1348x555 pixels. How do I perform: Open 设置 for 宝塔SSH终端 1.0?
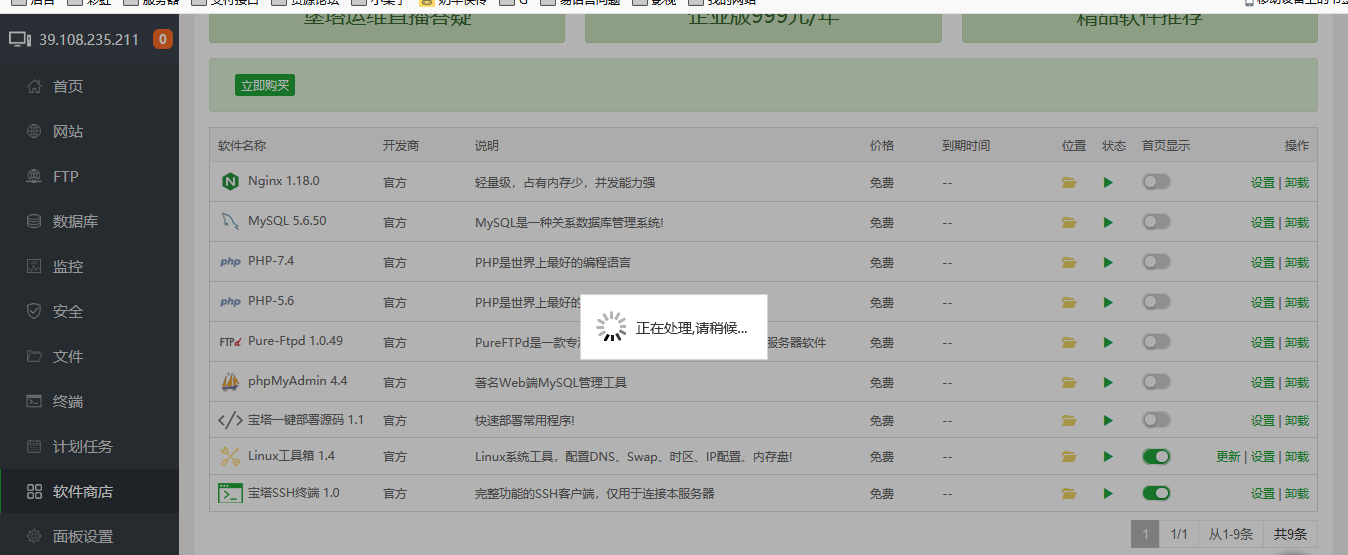1263,494
